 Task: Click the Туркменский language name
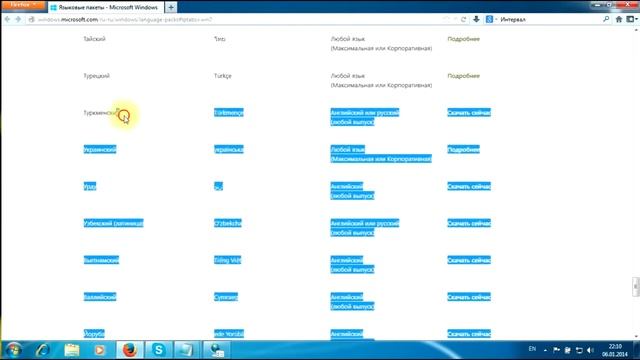coord(100,113)
